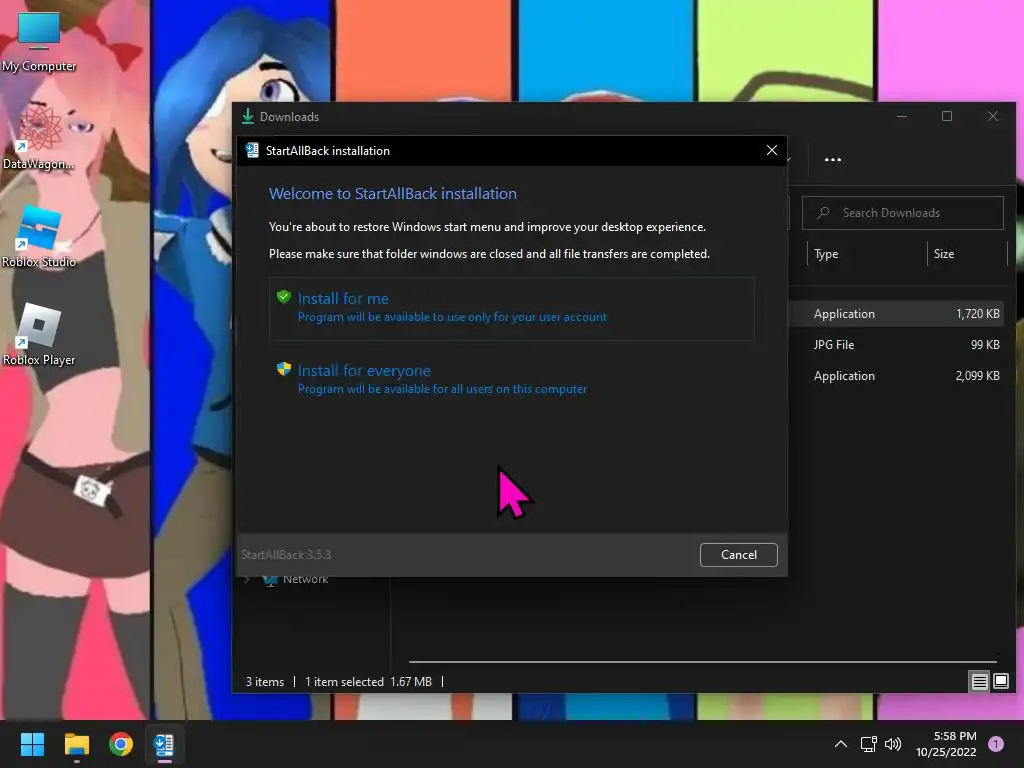The image size is (1024, 768).
Task: Focus the Search Downloads field
Action: [903, 213]
